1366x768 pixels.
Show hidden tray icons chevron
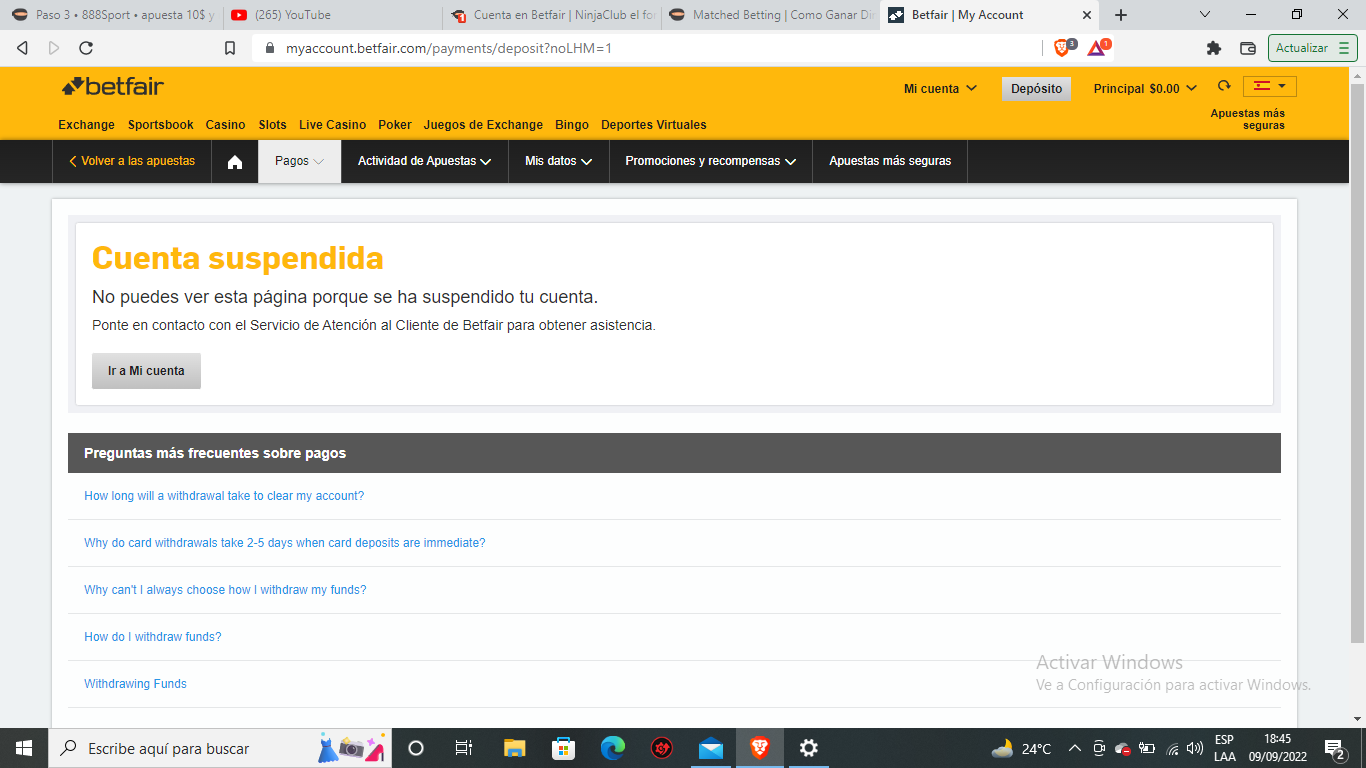pos(1075,748)
